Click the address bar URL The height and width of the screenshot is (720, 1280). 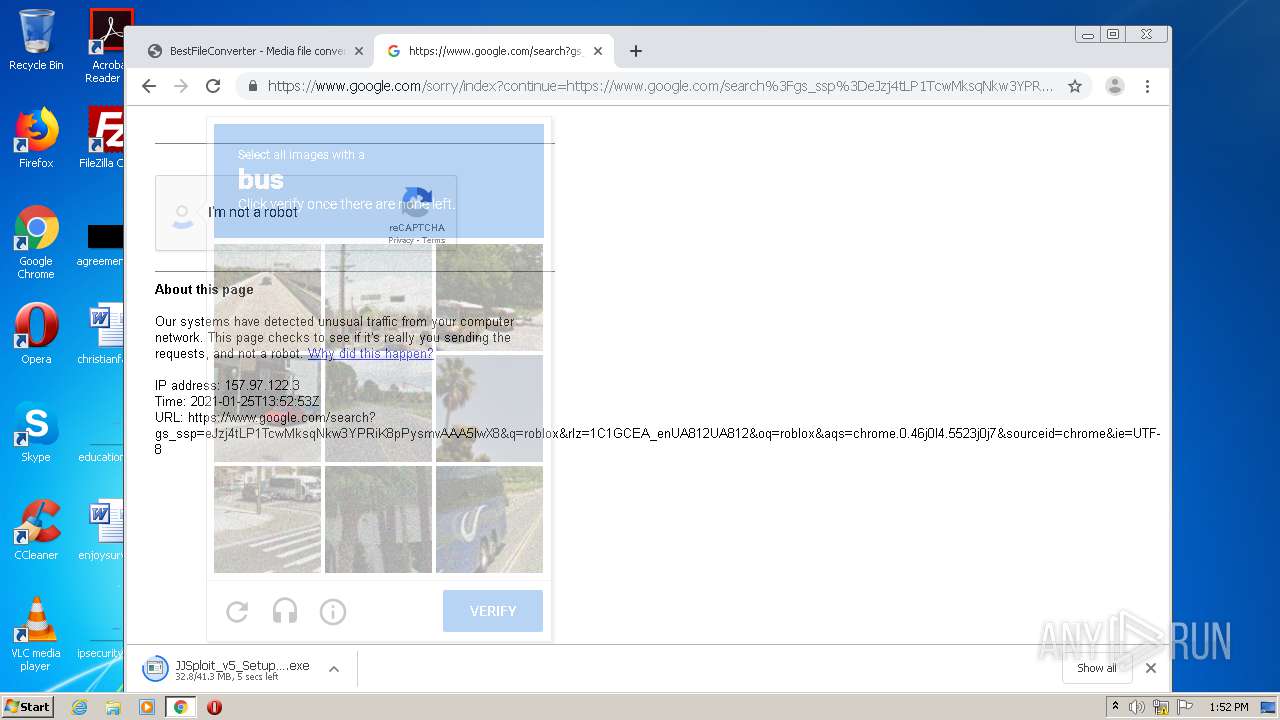pyautogui.click(x=660, y=86)
